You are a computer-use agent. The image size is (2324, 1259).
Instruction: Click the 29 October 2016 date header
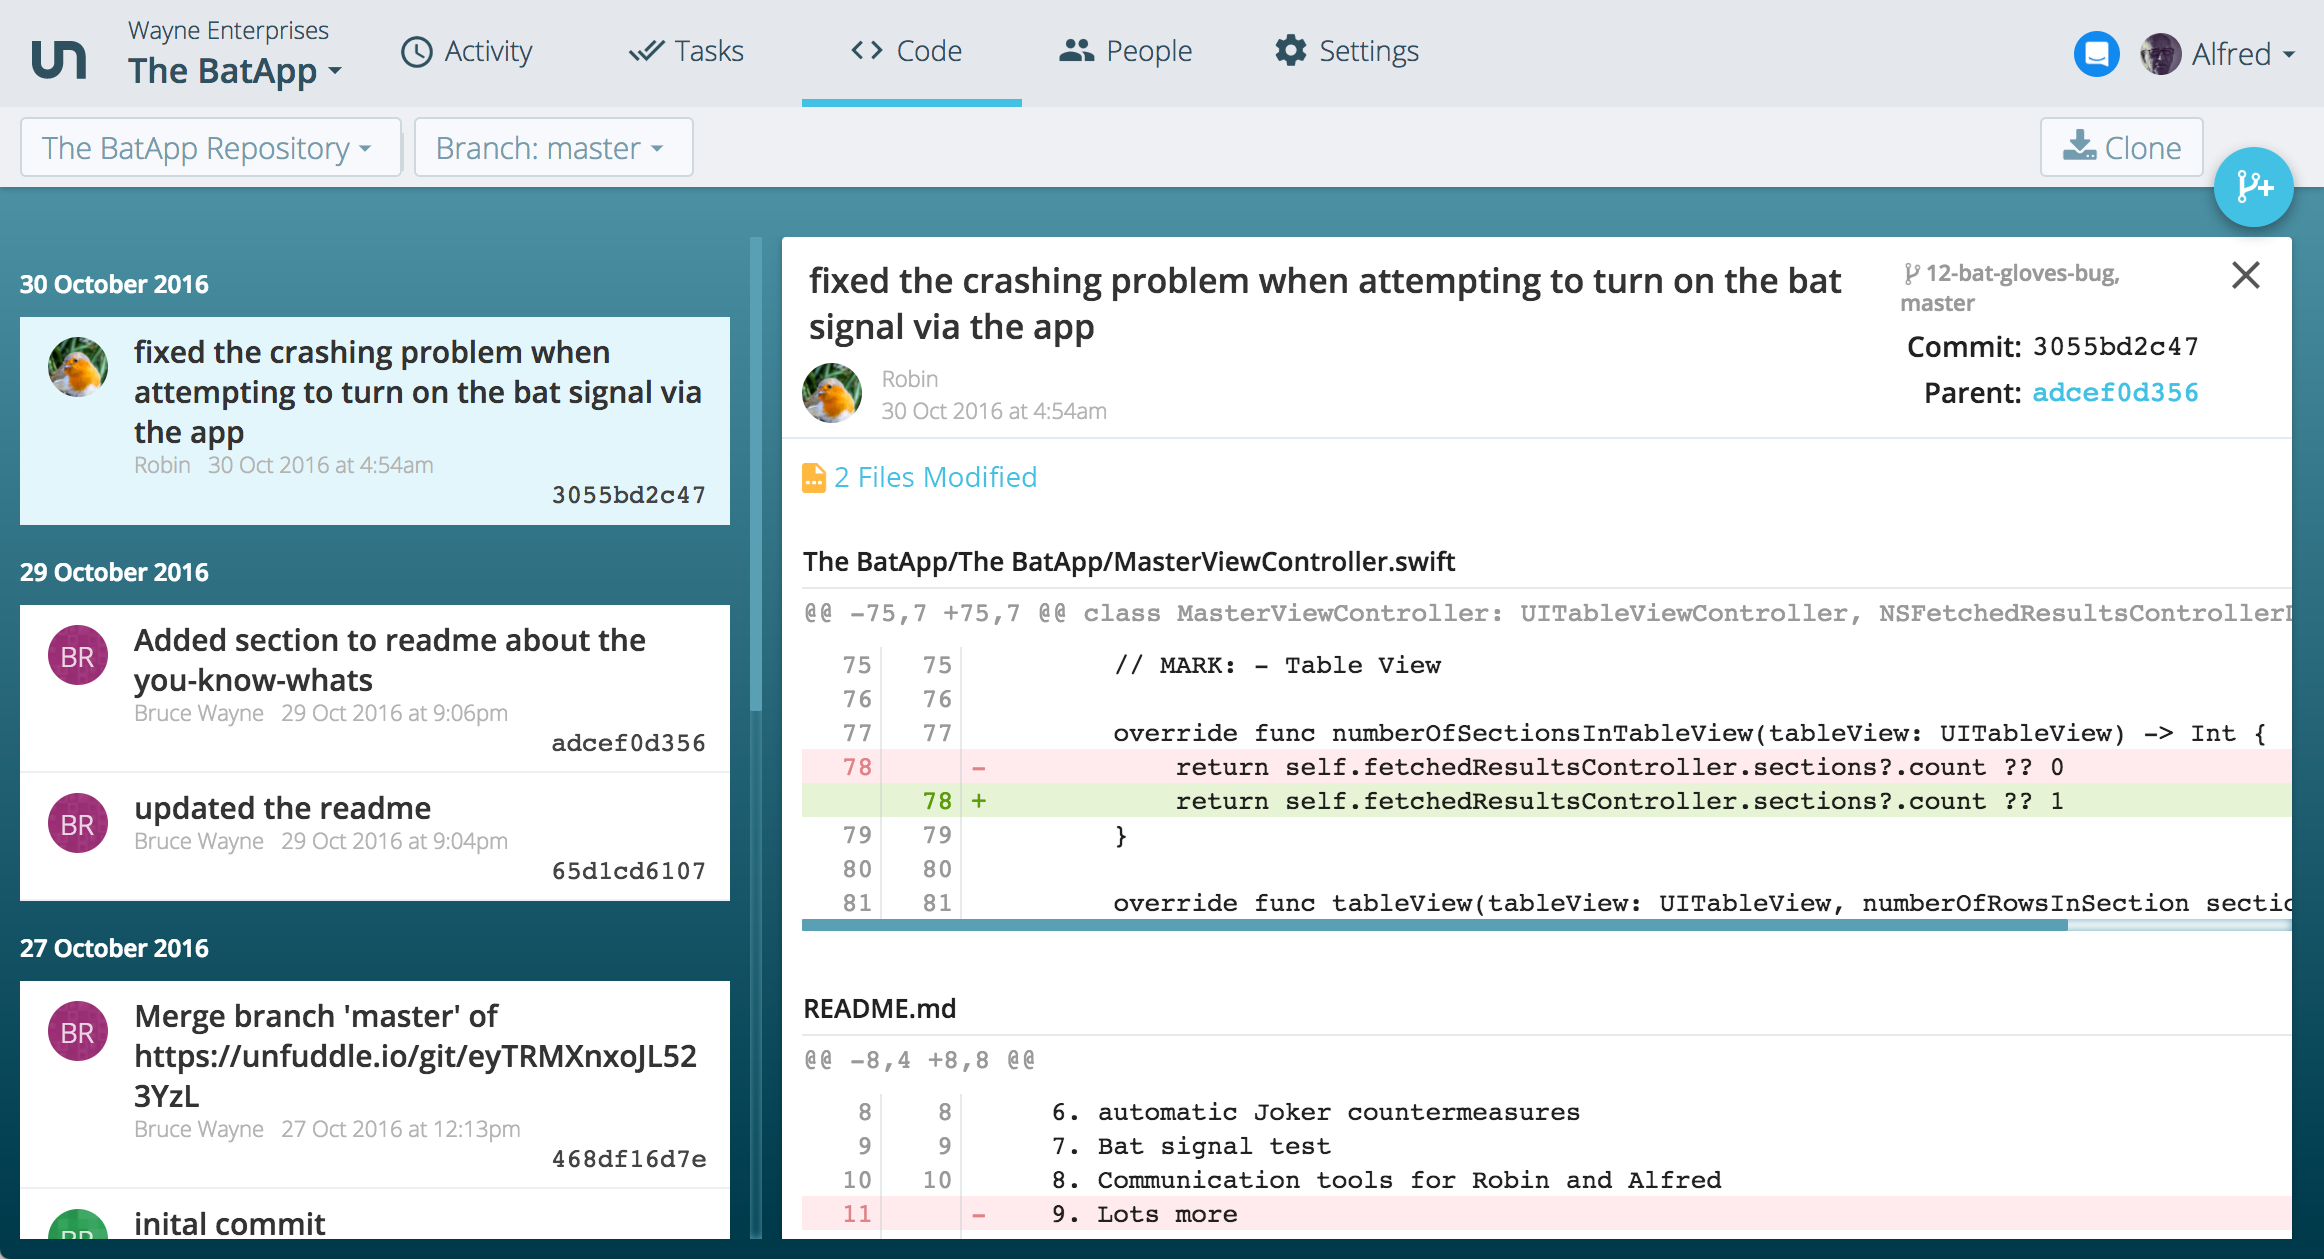click(x=114, y=572)
